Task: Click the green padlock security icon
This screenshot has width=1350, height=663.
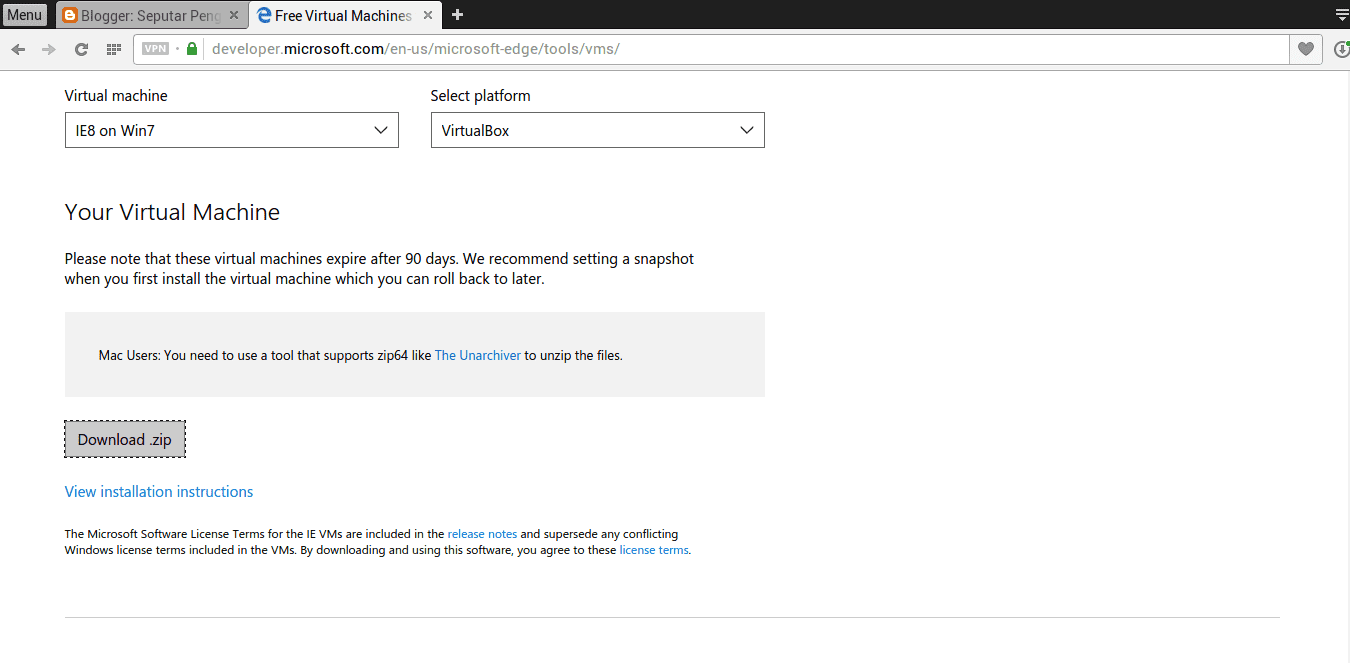Action: (x=192, y=49)
